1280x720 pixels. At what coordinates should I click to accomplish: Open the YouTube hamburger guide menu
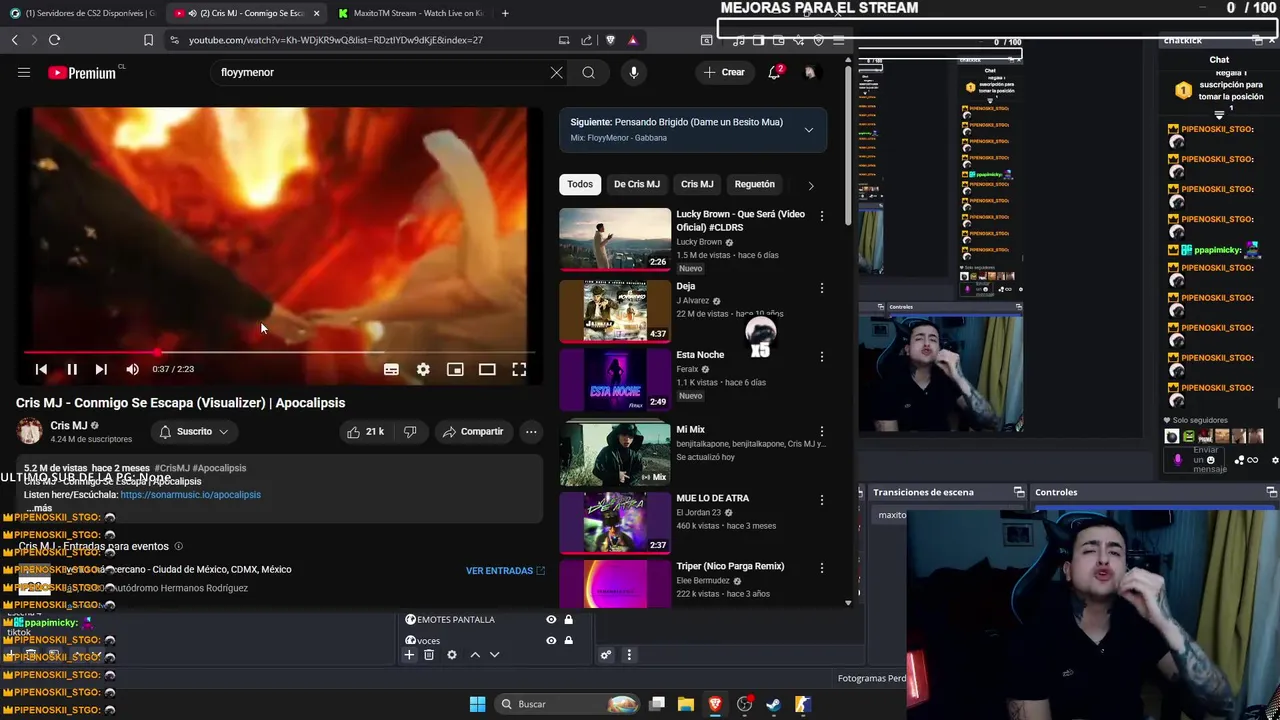point(24,72)
